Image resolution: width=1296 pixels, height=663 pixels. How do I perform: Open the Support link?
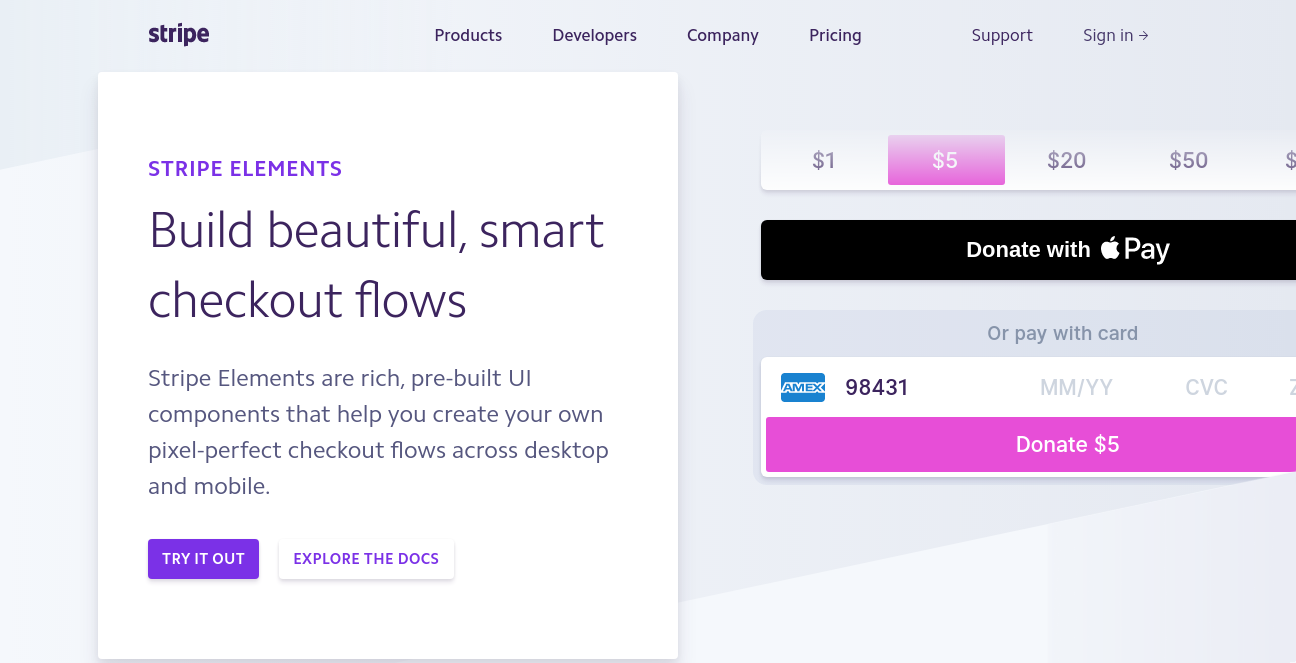1002,35
